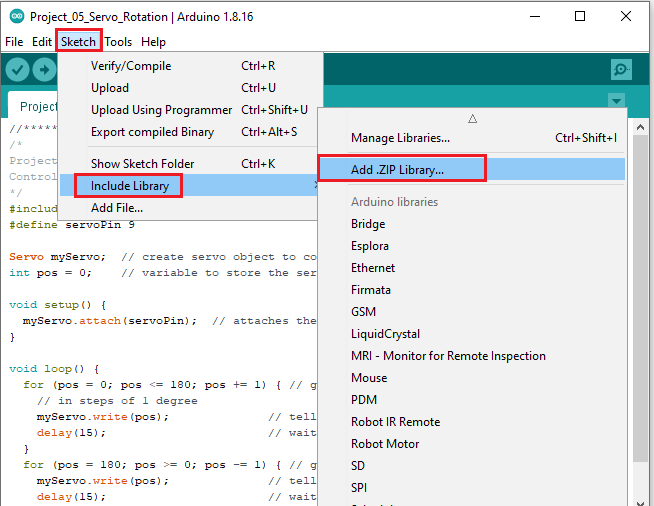Viewport: 654px width, 506px height.
Task: Include the Mouse library
Action: 472,378
